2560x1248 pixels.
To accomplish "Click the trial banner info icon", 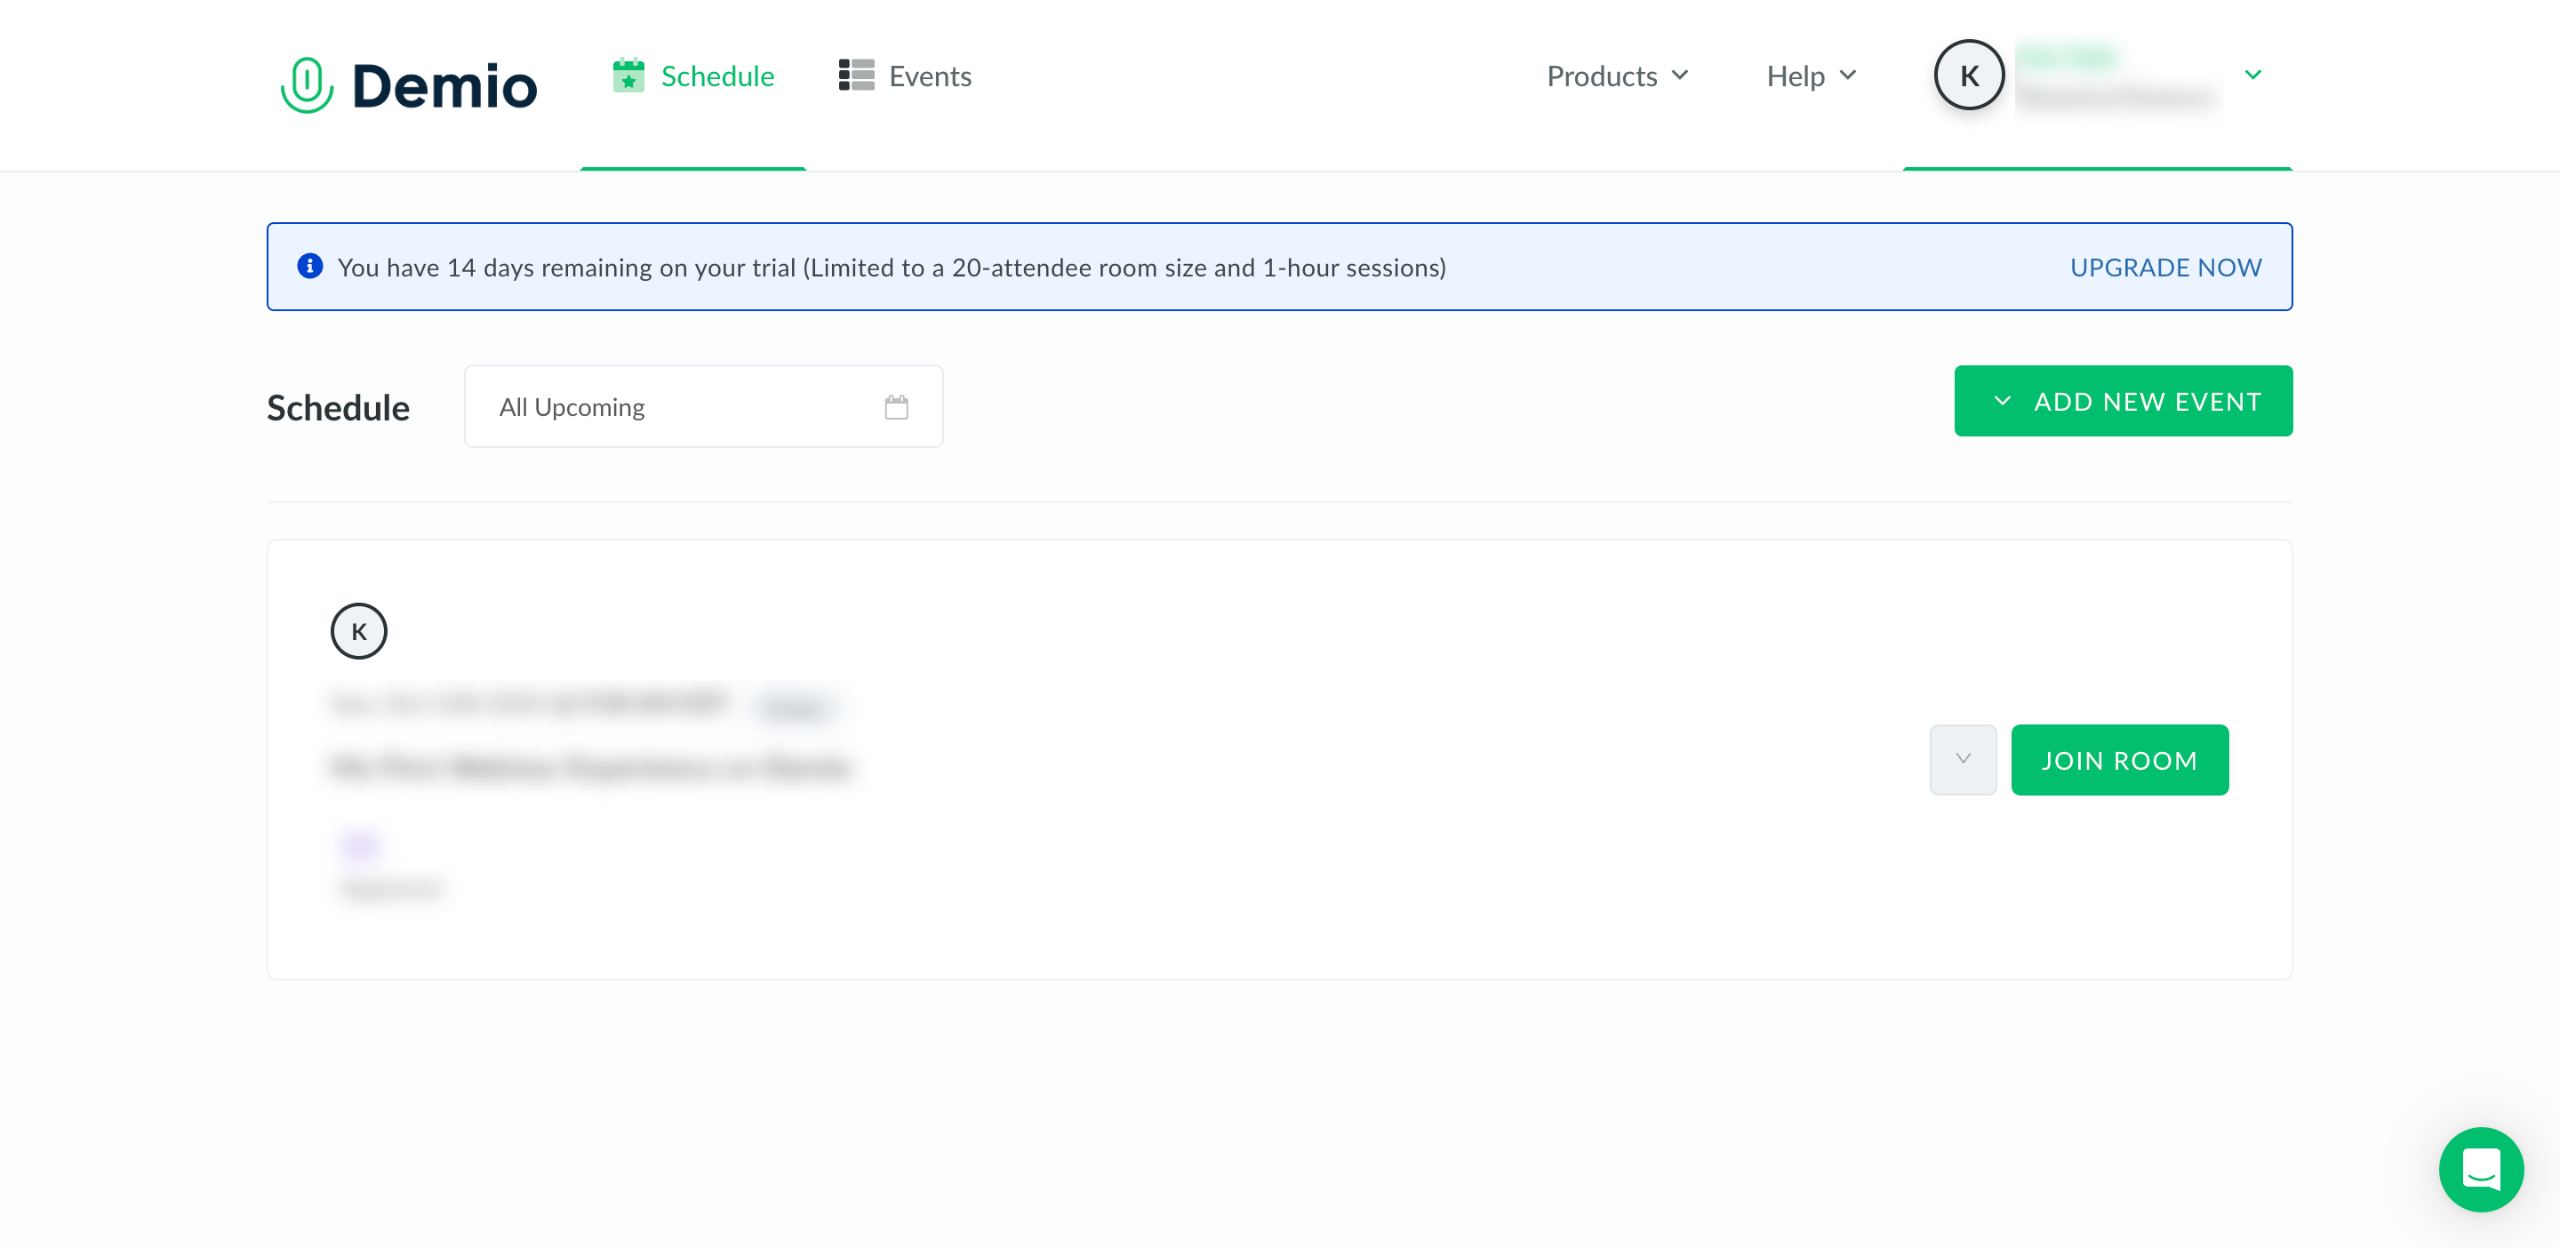I will pyautogui.click(x=310, y=266).
